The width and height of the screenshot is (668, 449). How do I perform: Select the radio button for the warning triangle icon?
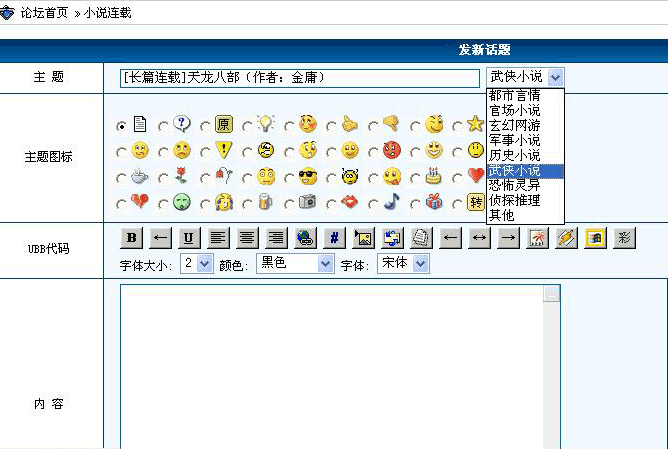click(205, 152)
